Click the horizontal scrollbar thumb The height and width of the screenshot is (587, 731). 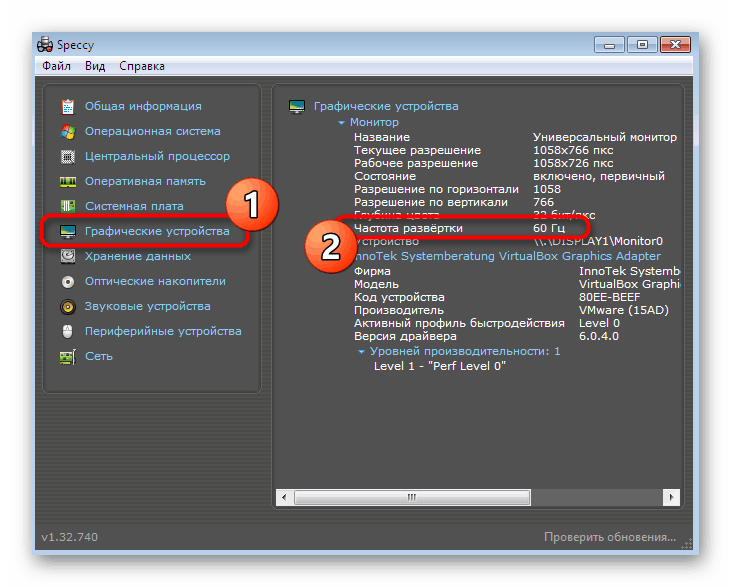pos(412,497)
